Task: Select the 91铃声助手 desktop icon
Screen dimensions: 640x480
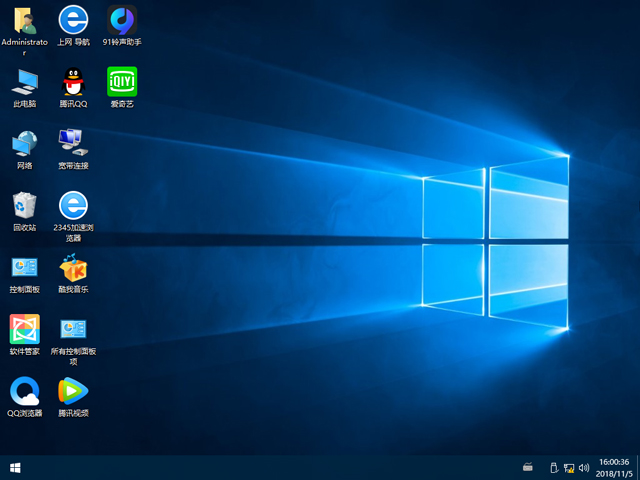Action: [122, 20]
